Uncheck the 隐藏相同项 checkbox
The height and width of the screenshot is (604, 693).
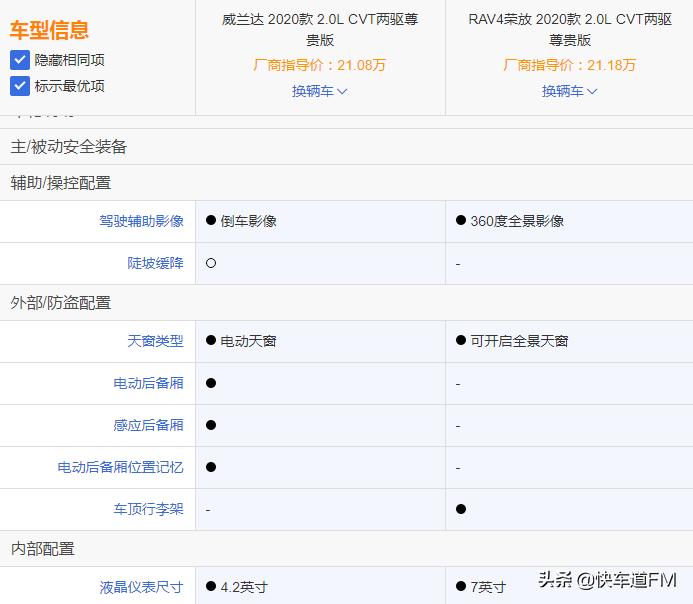click(20, 60)
